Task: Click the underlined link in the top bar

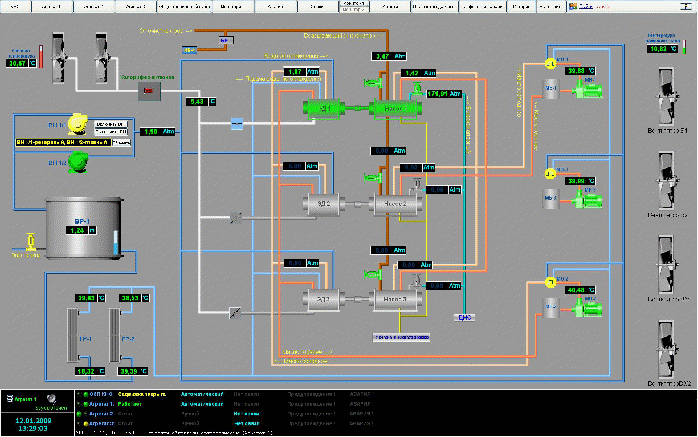Action: click(586, 6)
